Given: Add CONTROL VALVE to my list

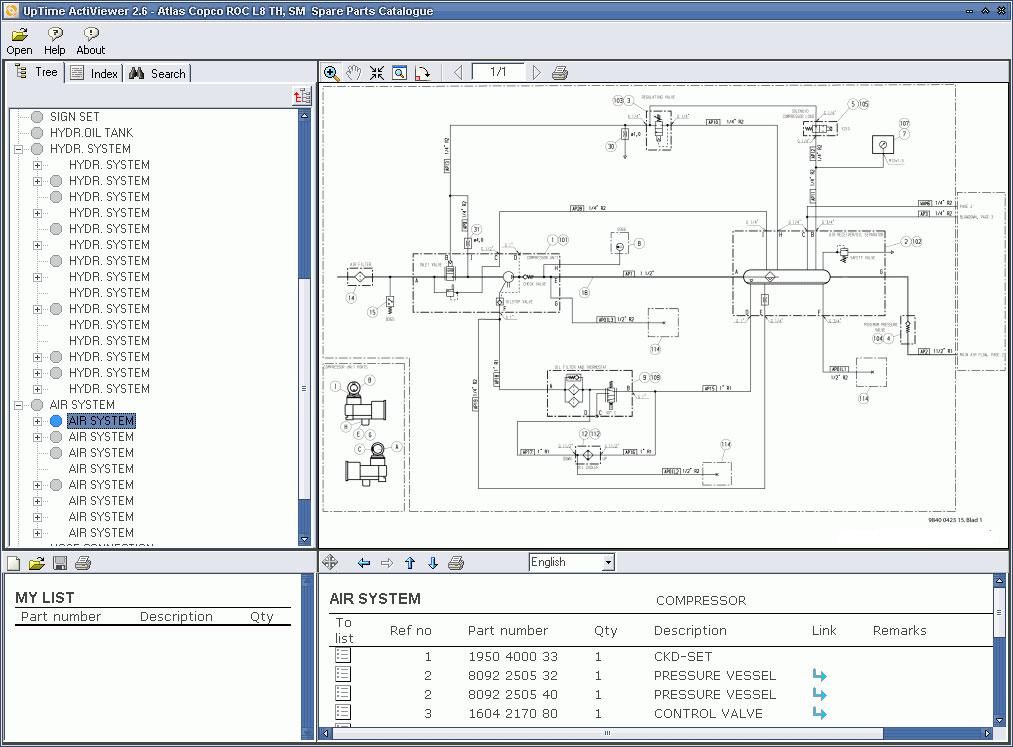Looking at the screenshot, I should tap(343, 712).
